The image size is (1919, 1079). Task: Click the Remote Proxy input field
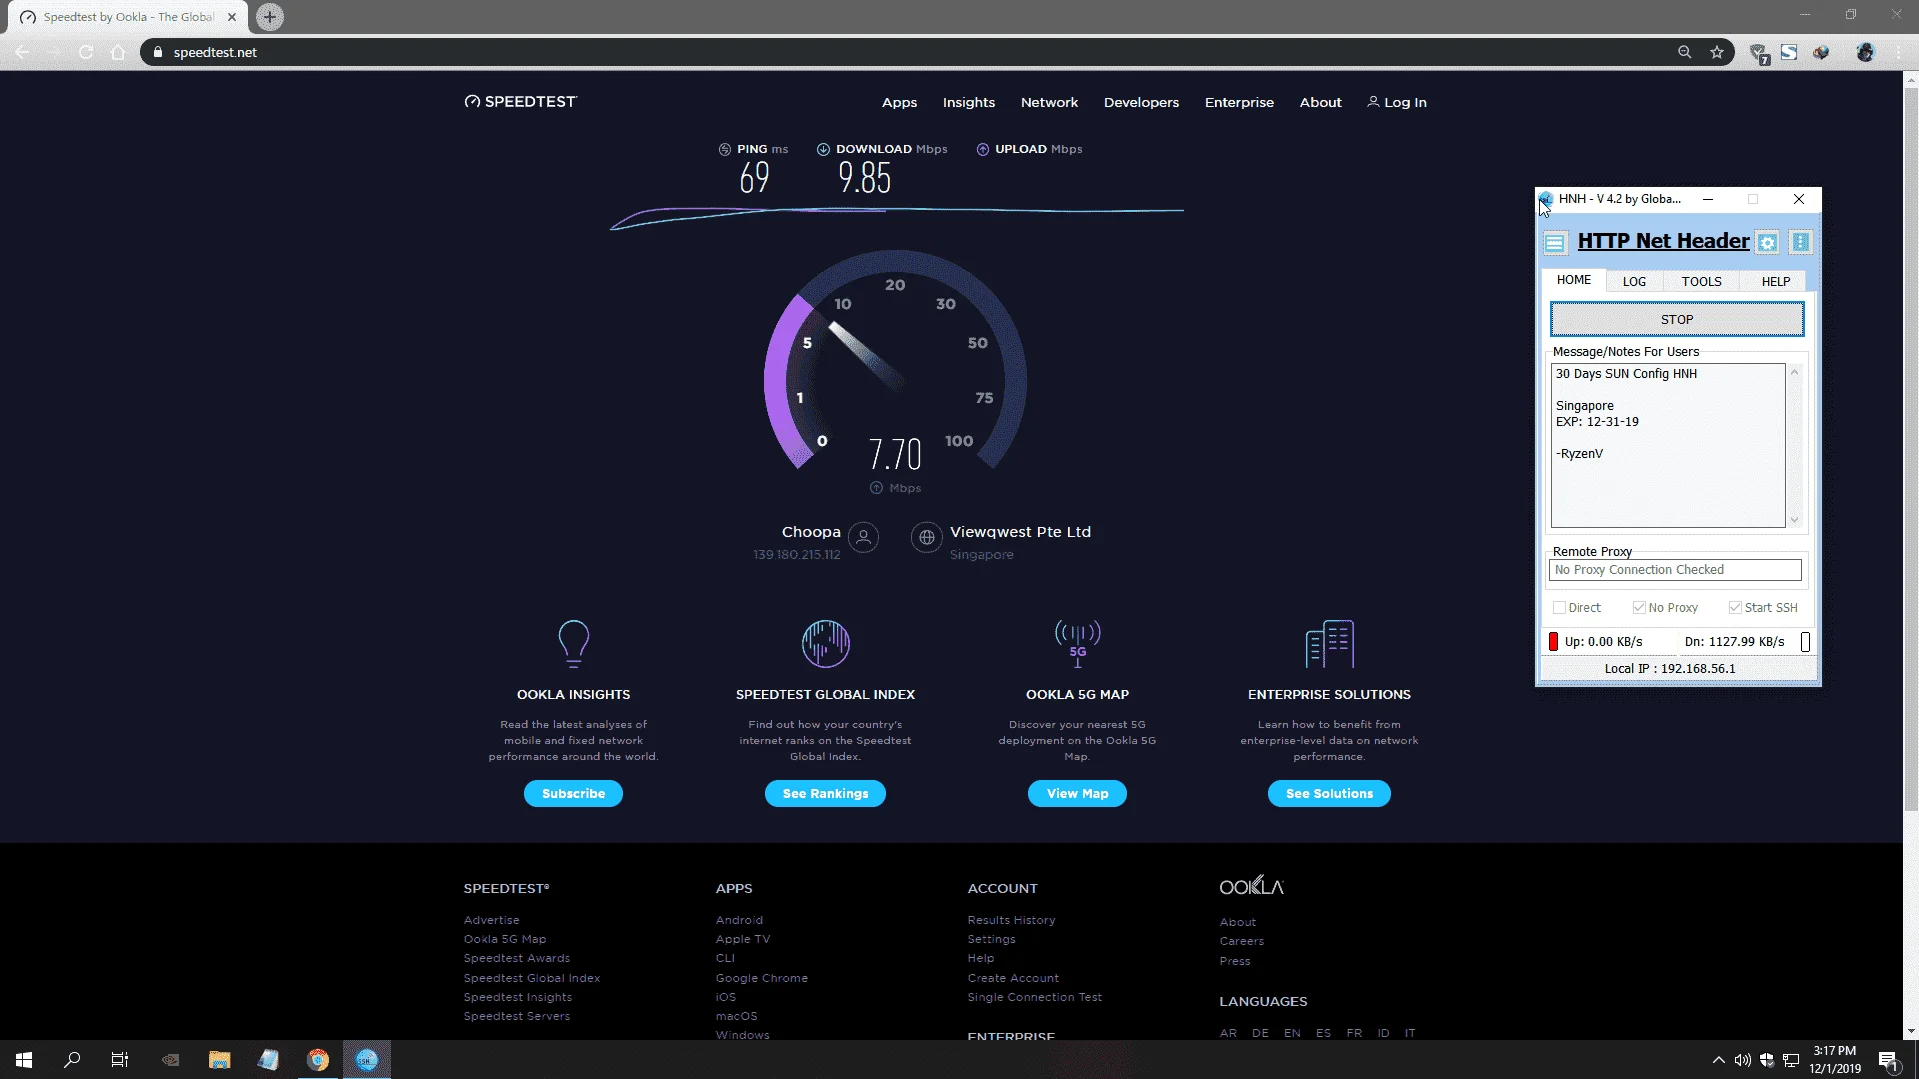tap(1675, 570)
